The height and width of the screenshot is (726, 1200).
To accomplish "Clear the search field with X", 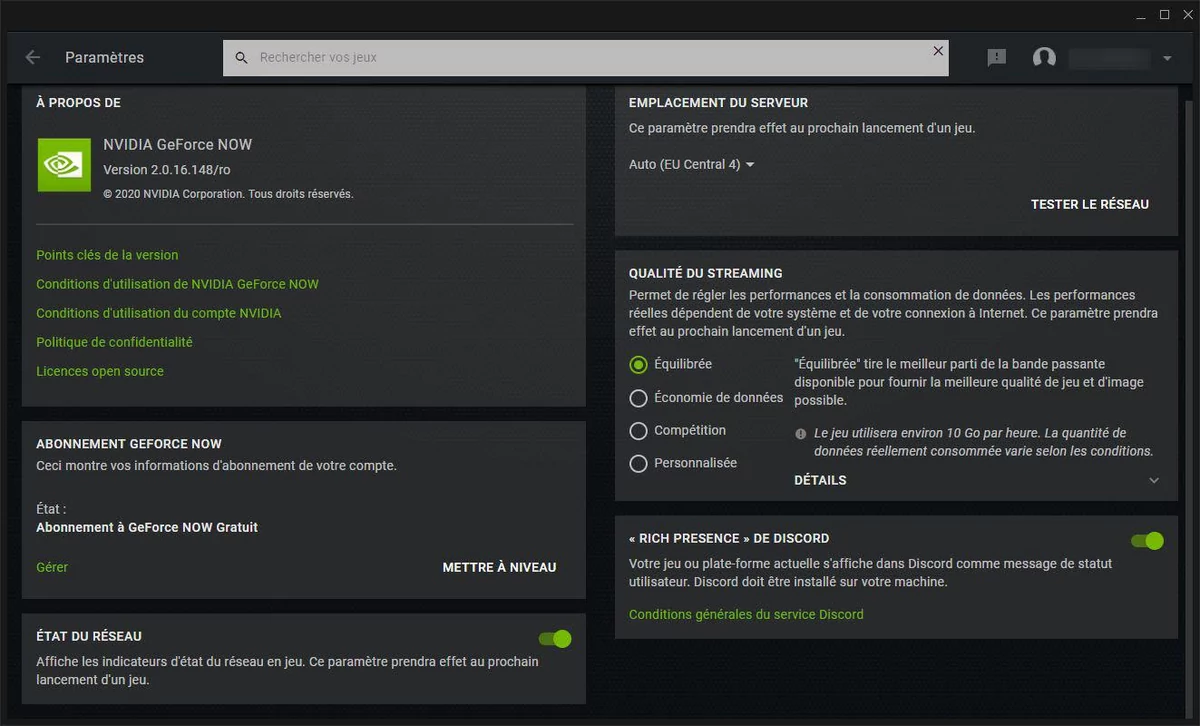I will pyautogui.click(x=938, y=50).
